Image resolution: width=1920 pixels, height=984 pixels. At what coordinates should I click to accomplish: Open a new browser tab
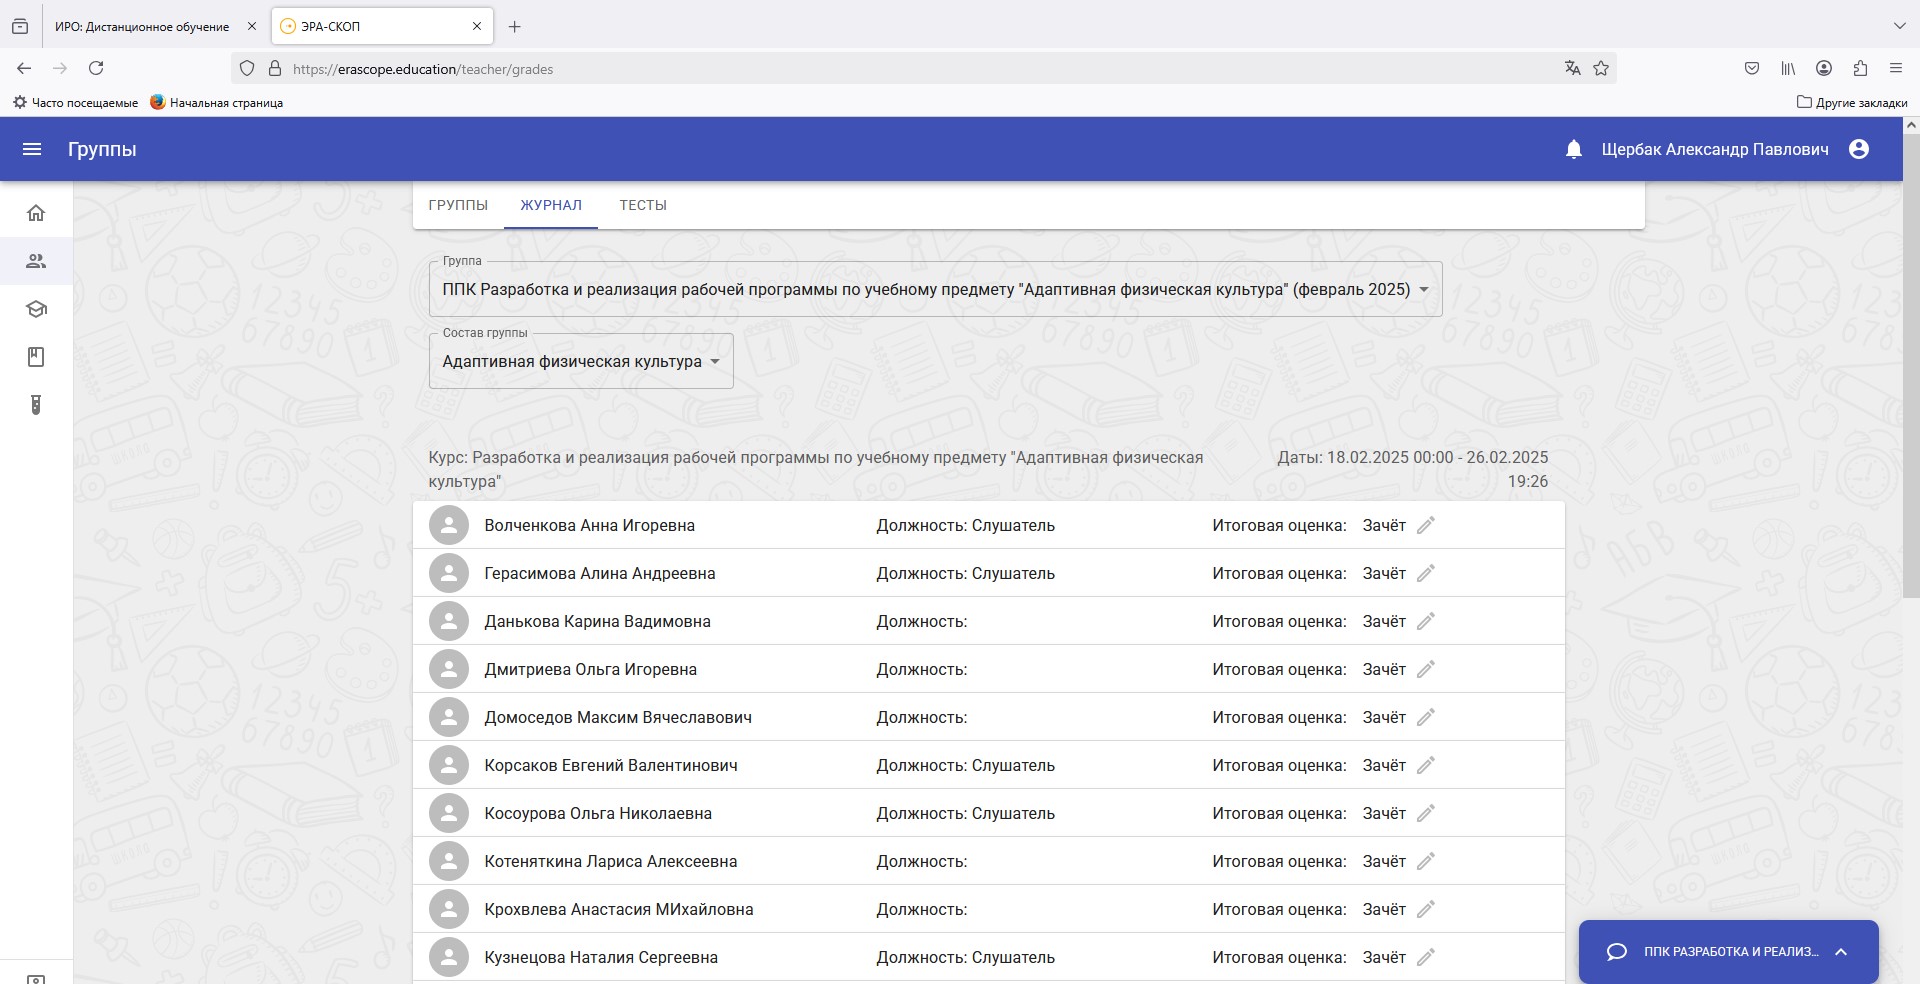(514, 27)
